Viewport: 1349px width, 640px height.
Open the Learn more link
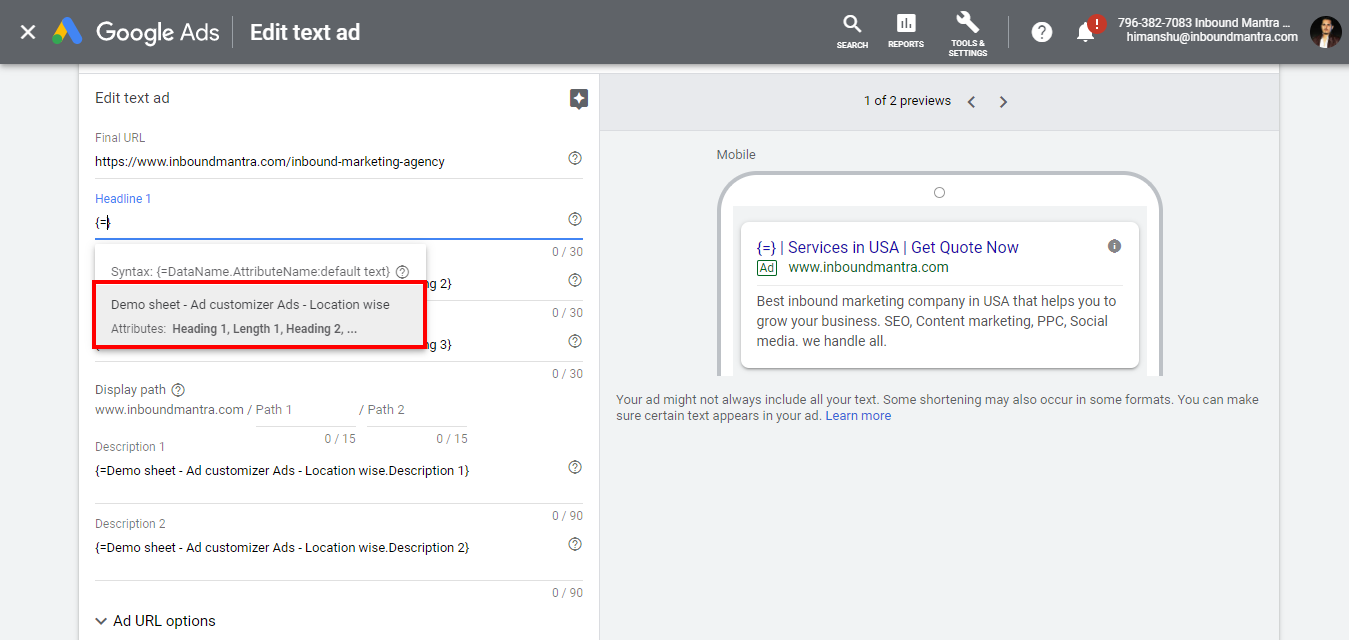coord(858,416)
